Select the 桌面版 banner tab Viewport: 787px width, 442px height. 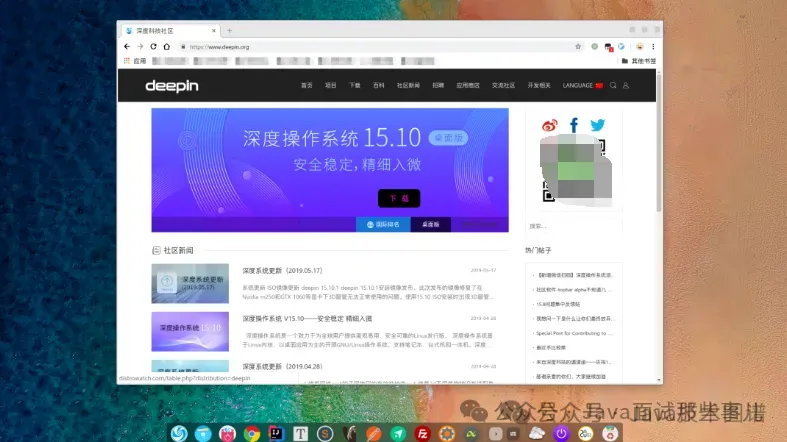pyautogui.click(x=430, y=224)
